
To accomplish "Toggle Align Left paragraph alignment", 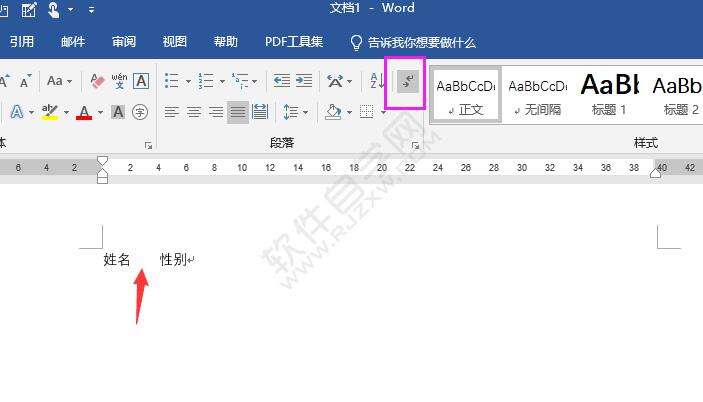I will [x=172, y=112].
